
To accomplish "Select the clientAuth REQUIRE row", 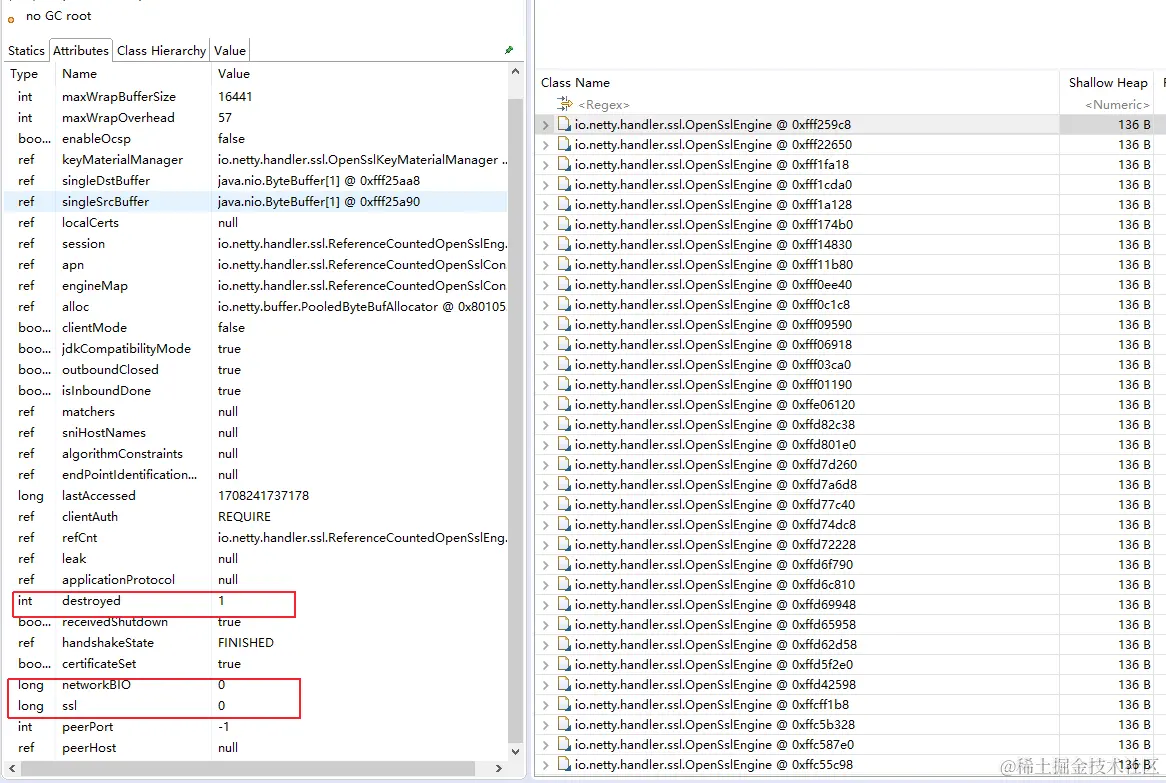I will (x=256, y=517).
